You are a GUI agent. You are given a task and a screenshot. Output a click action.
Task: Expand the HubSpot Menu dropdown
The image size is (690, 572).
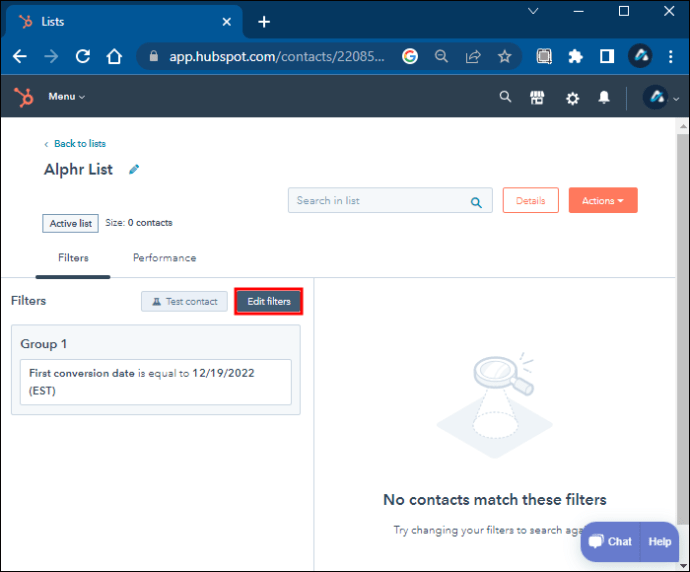pyautogui.click(x=66, y=96)
